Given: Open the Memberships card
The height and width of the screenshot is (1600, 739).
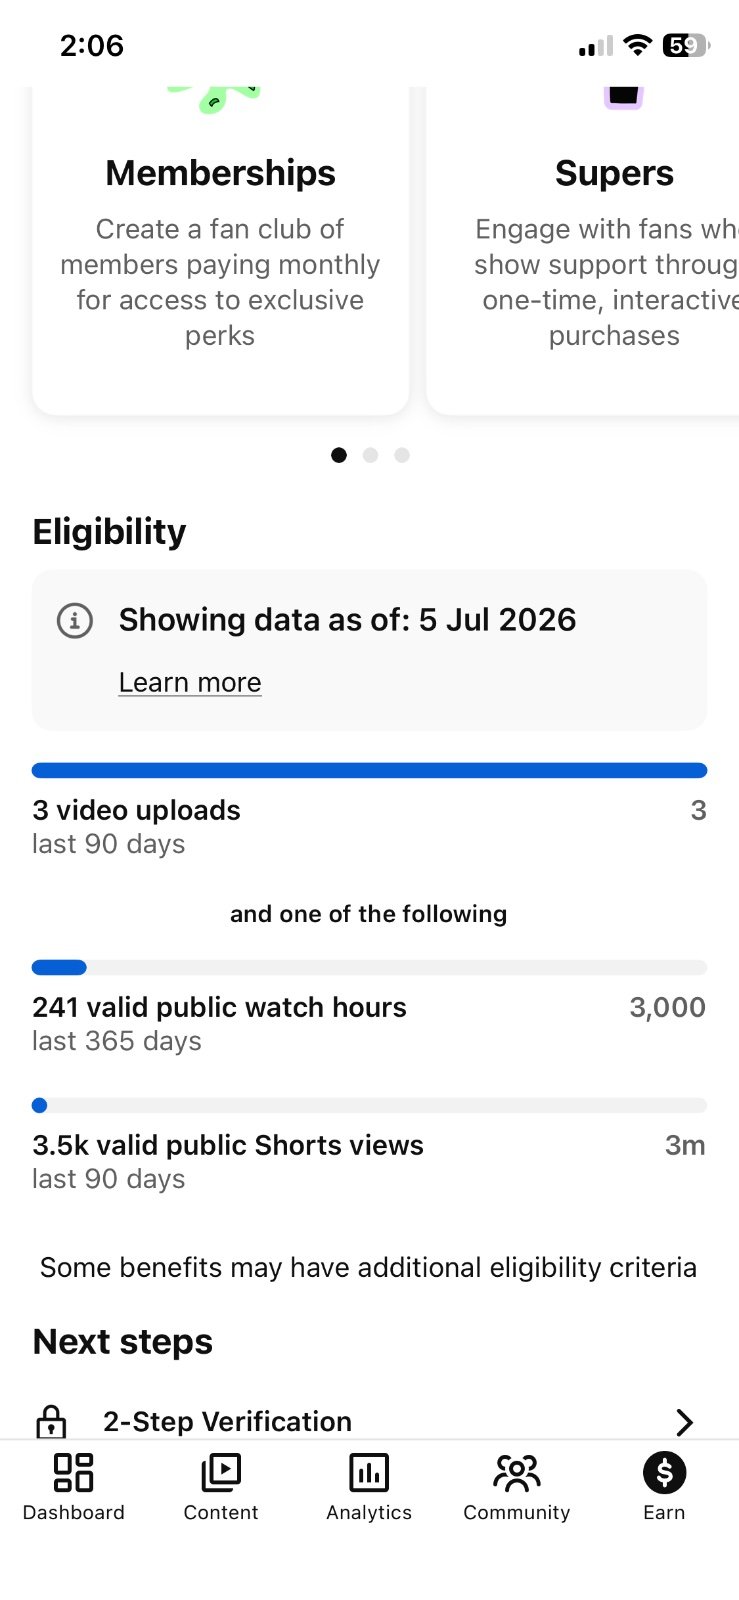Looking at the screenshot, I should click(x=221, y=250).
